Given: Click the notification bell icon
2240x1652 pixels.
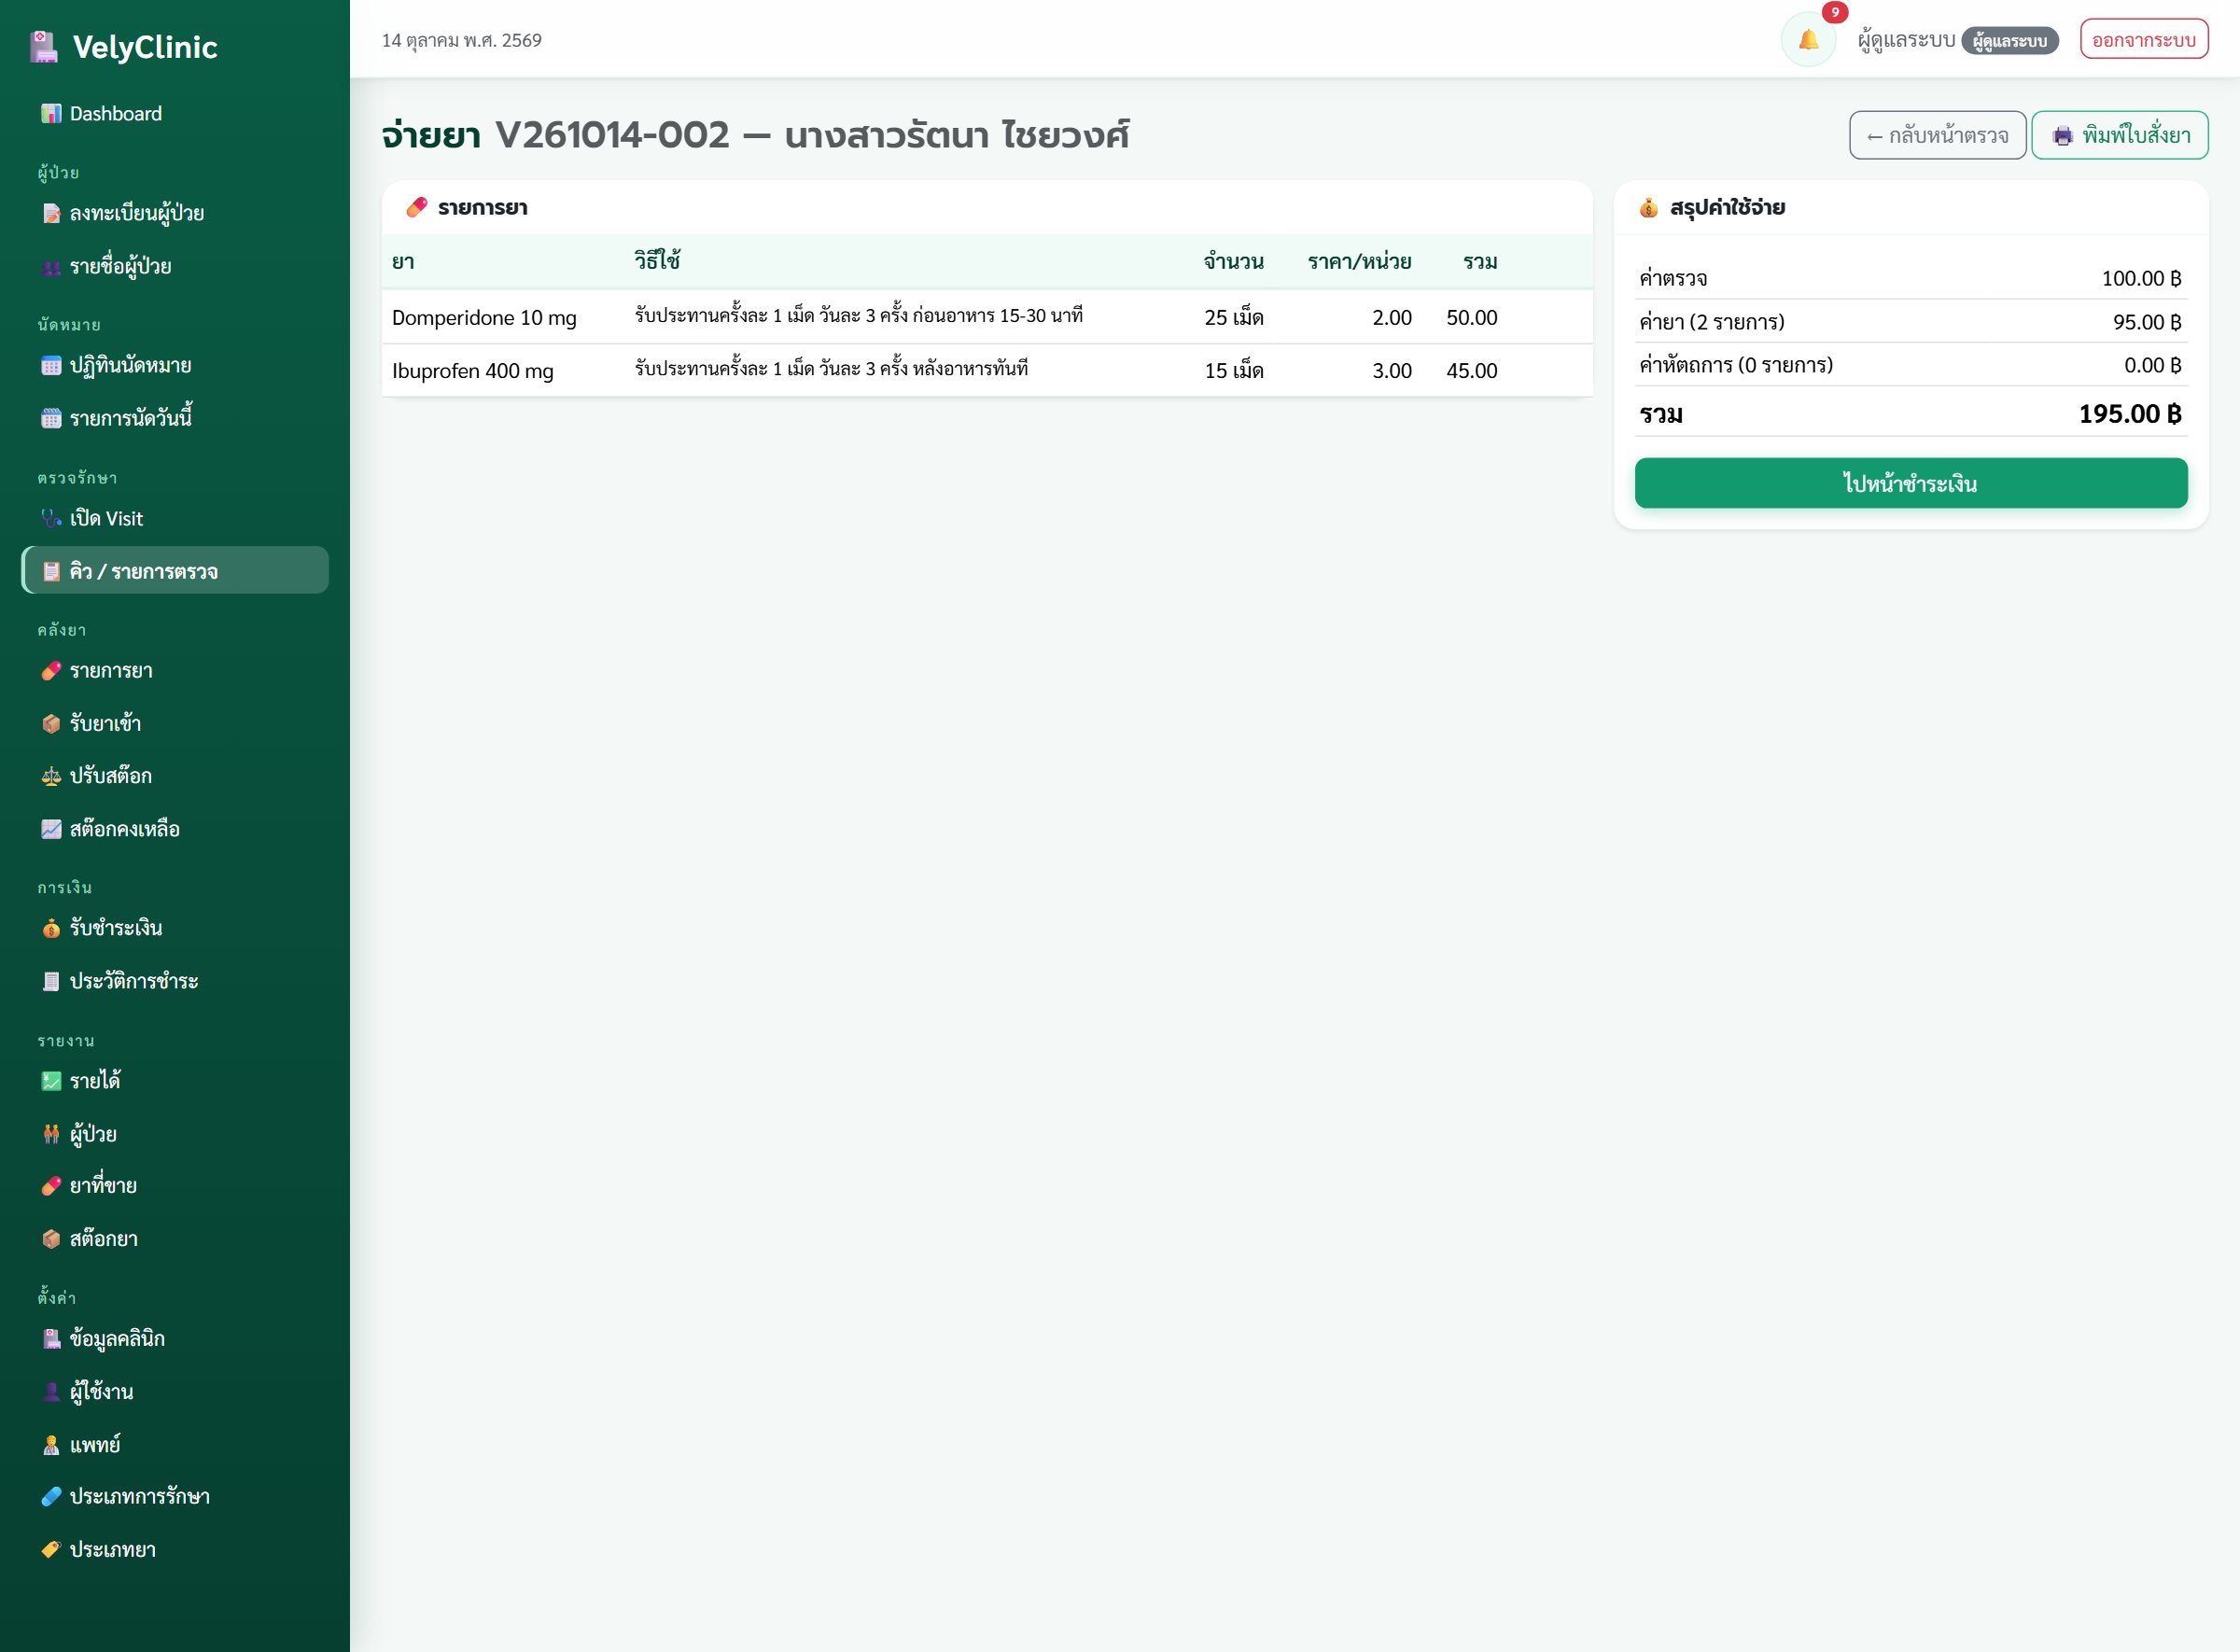Looking at the screenshot, I should [1808, 40].
